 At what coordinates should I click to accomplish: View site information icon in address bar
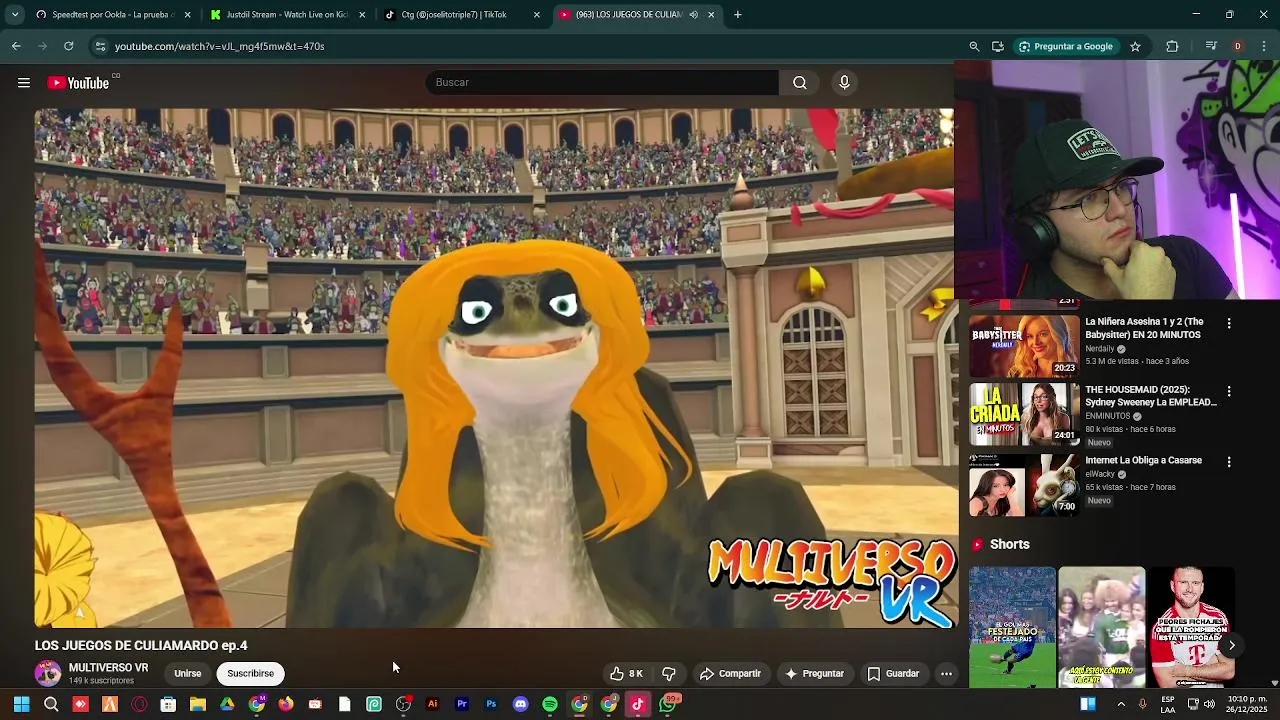click(x=99, y=46)
